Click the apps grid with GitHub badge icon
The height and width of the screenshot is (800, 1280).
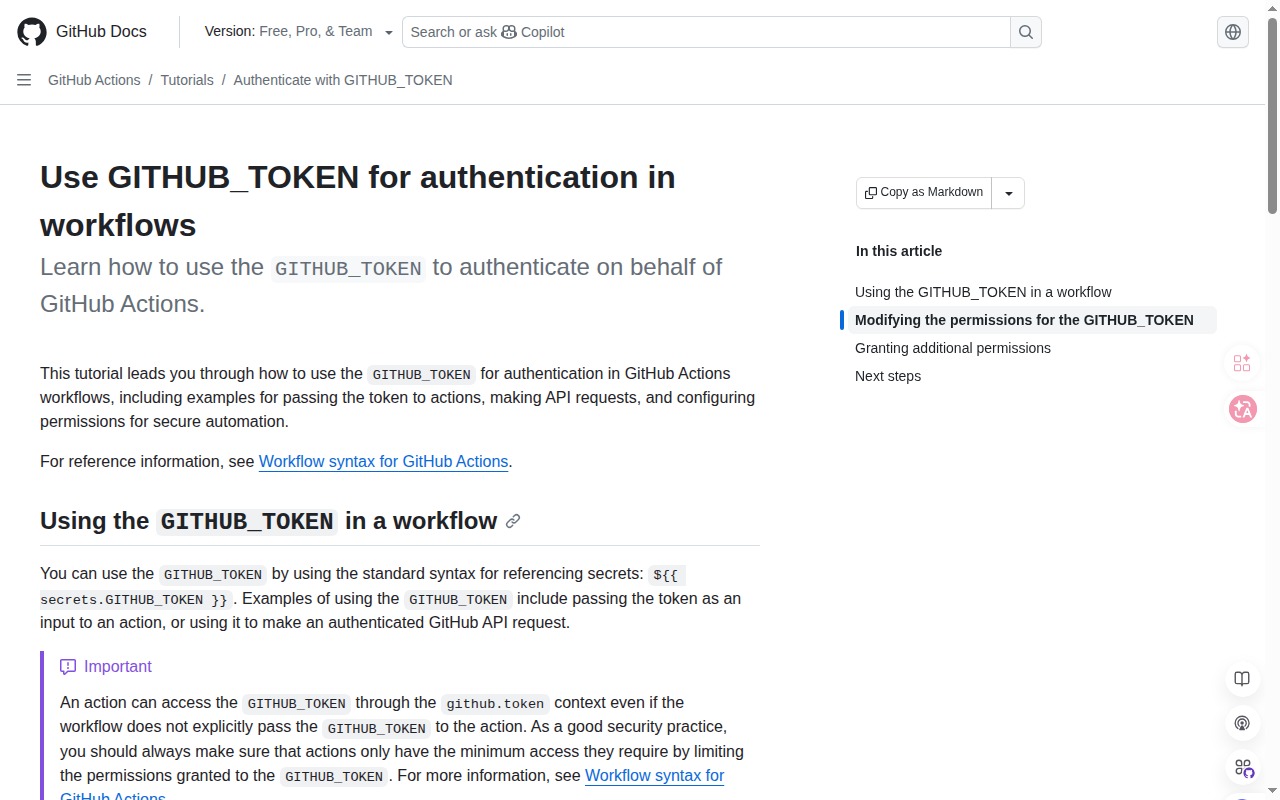coord(1243,768)
